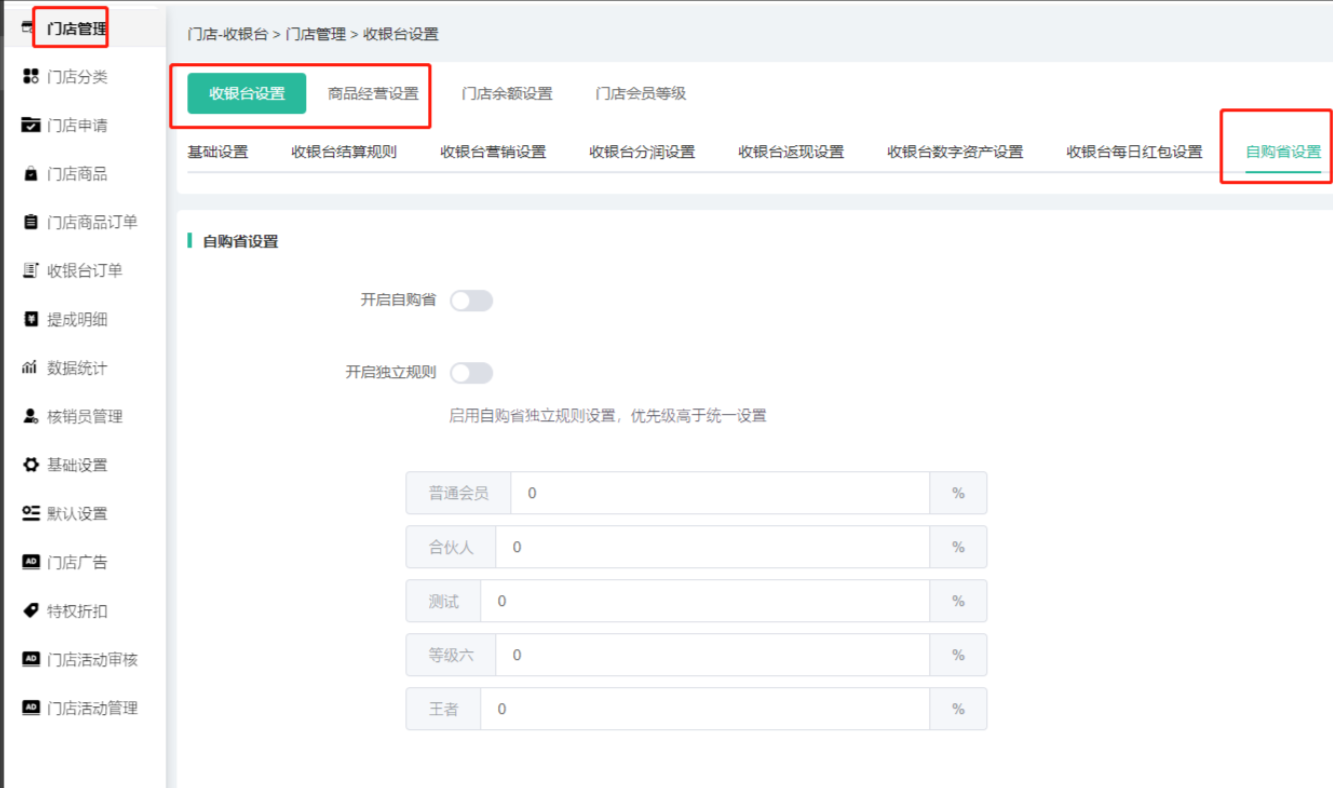Click the 默认设置 sliders icon
This screenshot has width=1333, height=788.
[x=30, y=513]
